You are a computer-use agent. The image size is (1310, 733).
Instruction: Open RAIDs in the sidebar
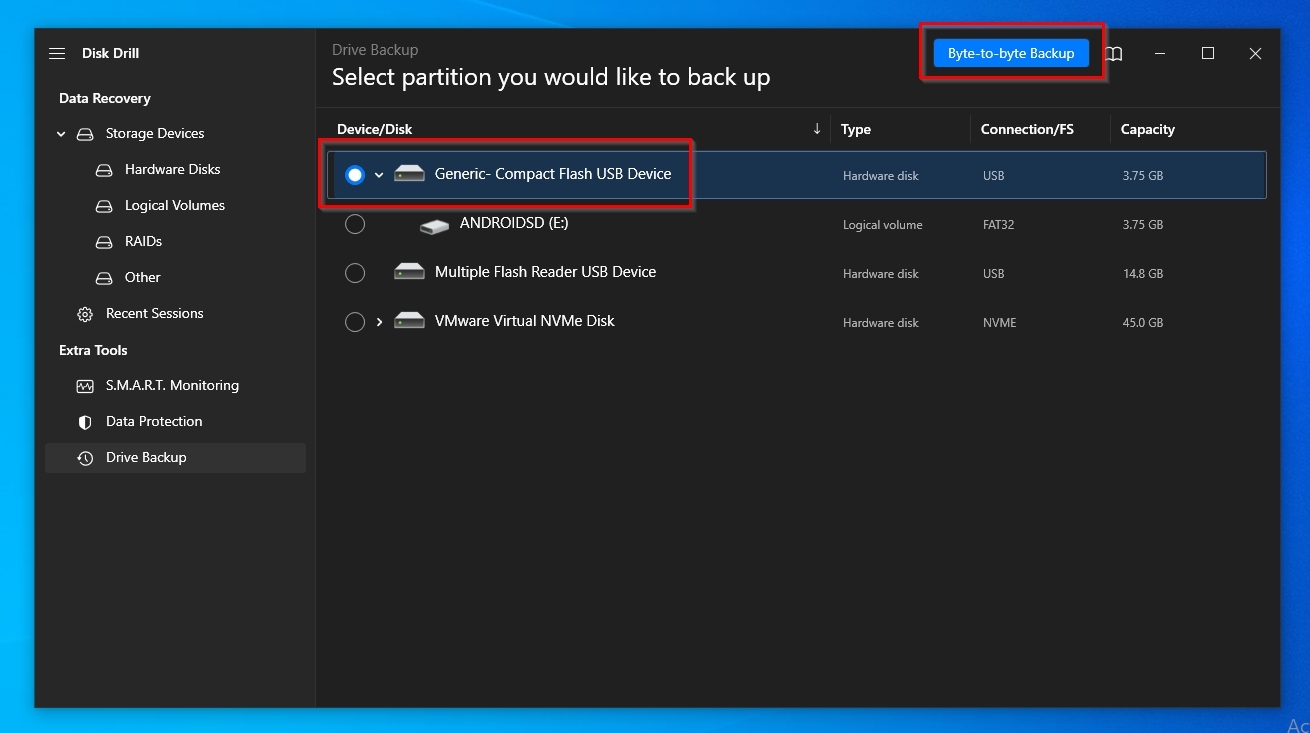click(143, 241)
